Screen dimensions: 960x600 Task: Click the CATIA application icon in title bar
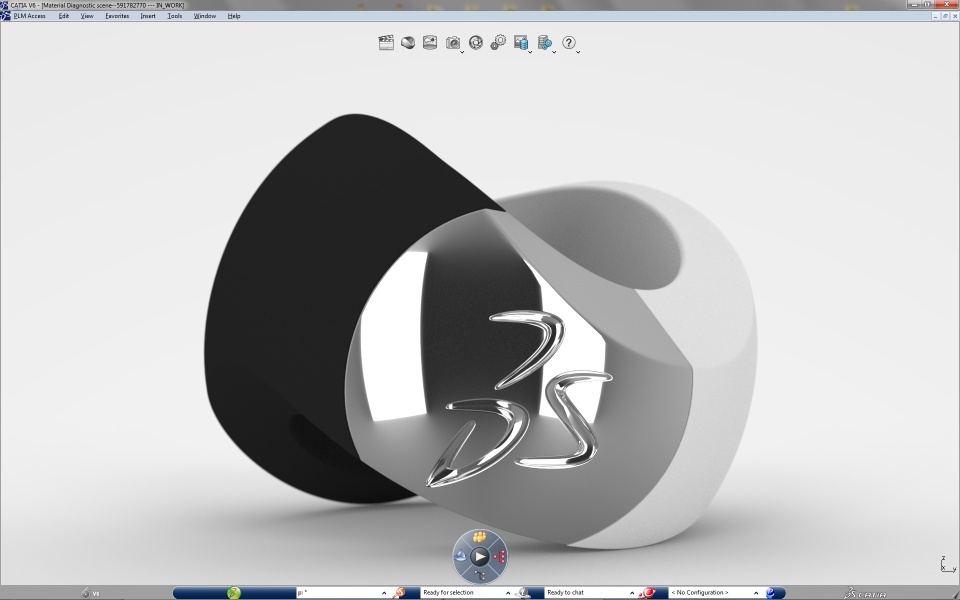click(5, 5)
